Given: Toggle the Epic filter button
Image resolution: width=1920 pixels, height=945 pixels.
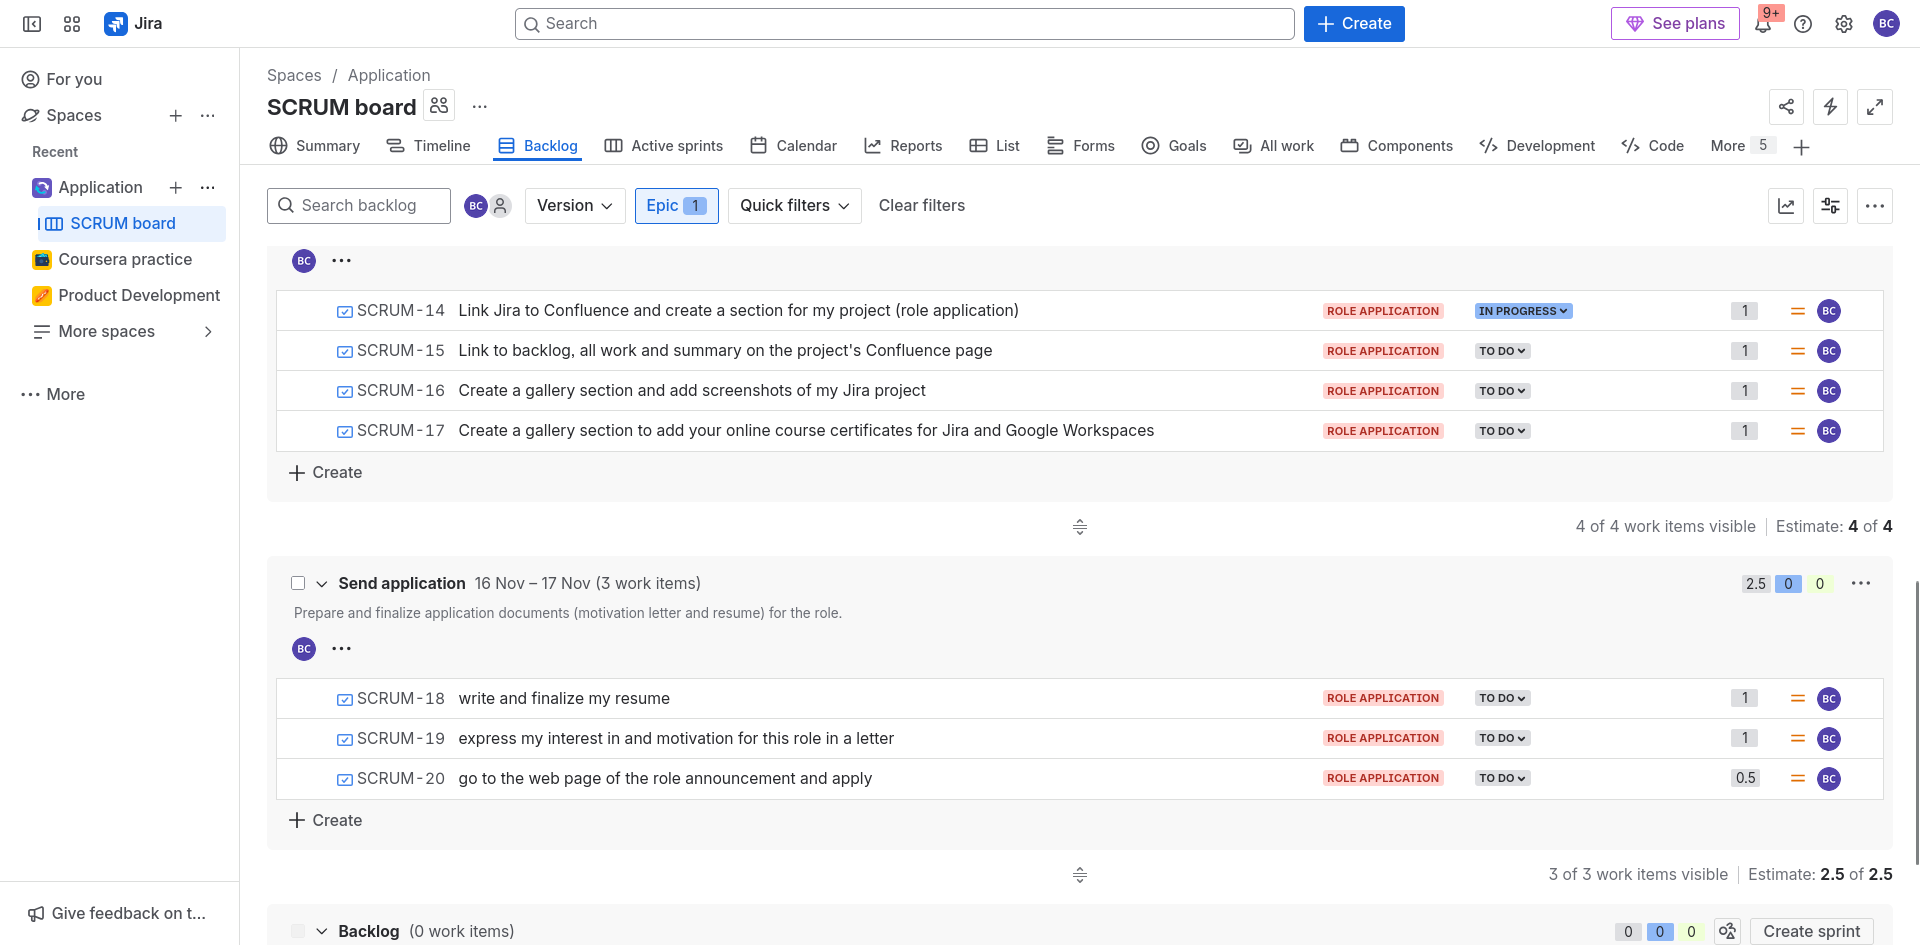Looking at the screenshot, I should click(676, 206).
